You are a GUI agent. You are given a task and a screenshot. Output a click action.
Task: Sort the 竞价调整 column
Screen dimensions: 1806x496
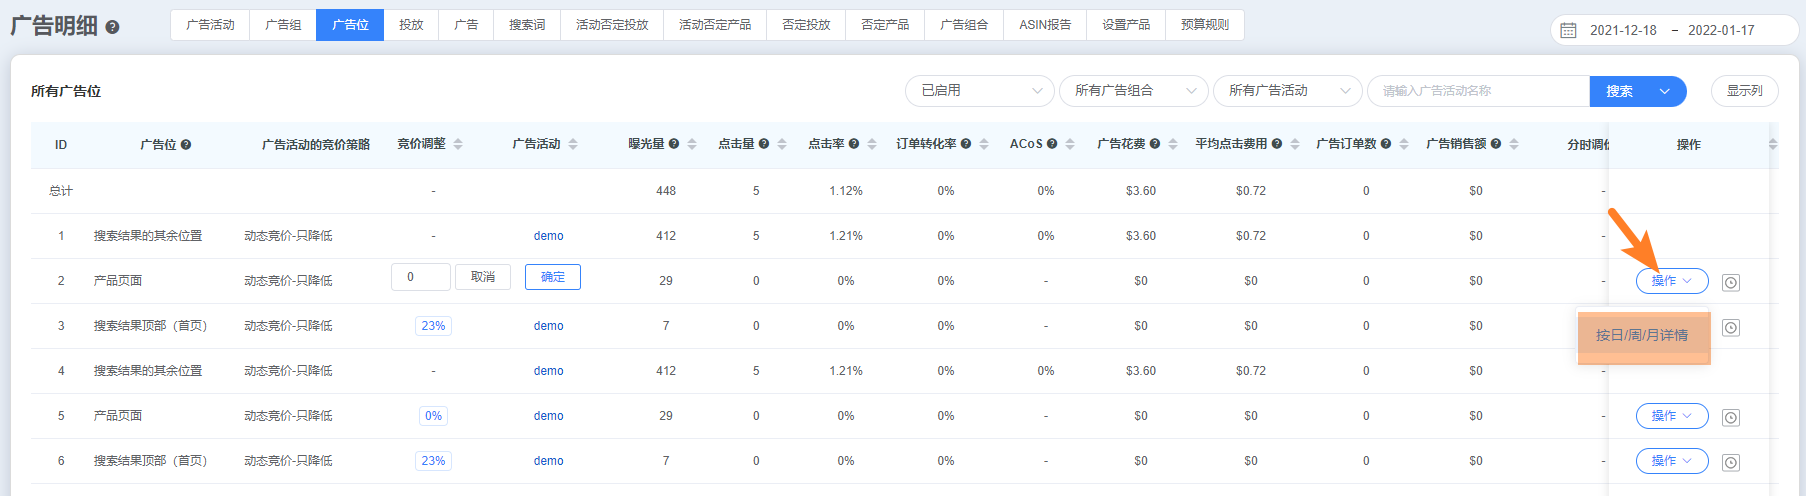[458, 144]
